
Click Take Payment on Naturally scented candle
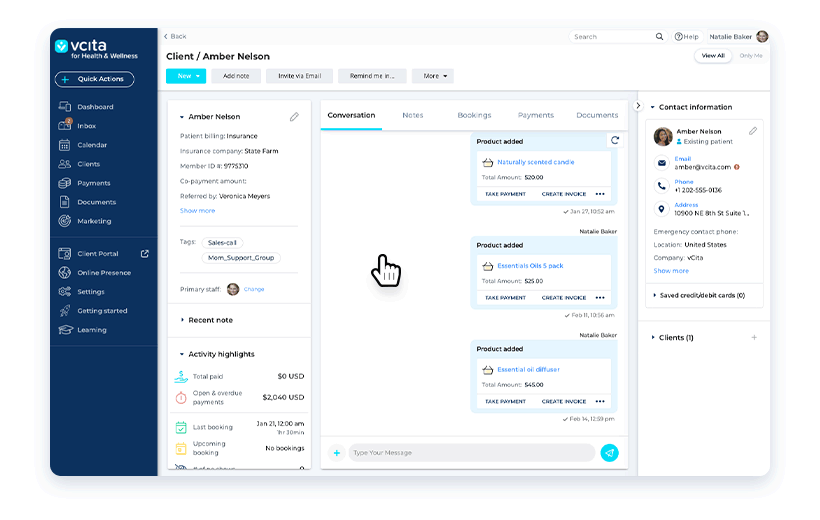pyautogui.click(x=505, y=194)
